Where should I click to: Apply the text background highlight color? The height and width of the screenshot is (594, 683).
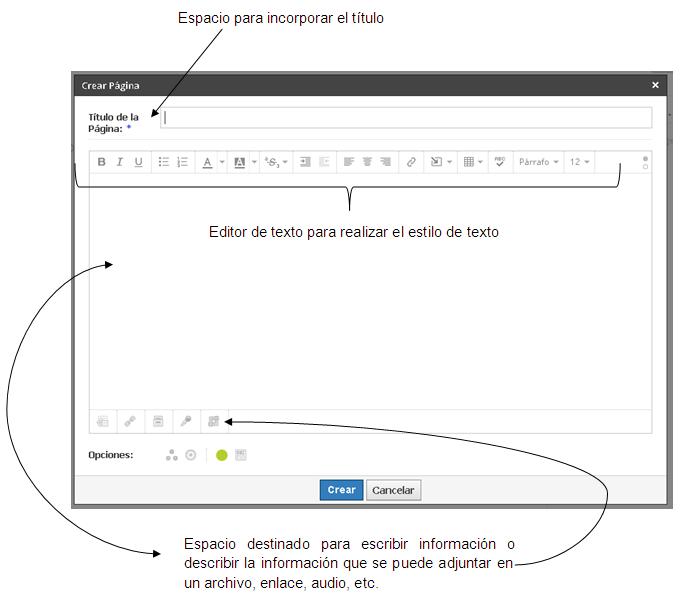[x=240, y=162]
